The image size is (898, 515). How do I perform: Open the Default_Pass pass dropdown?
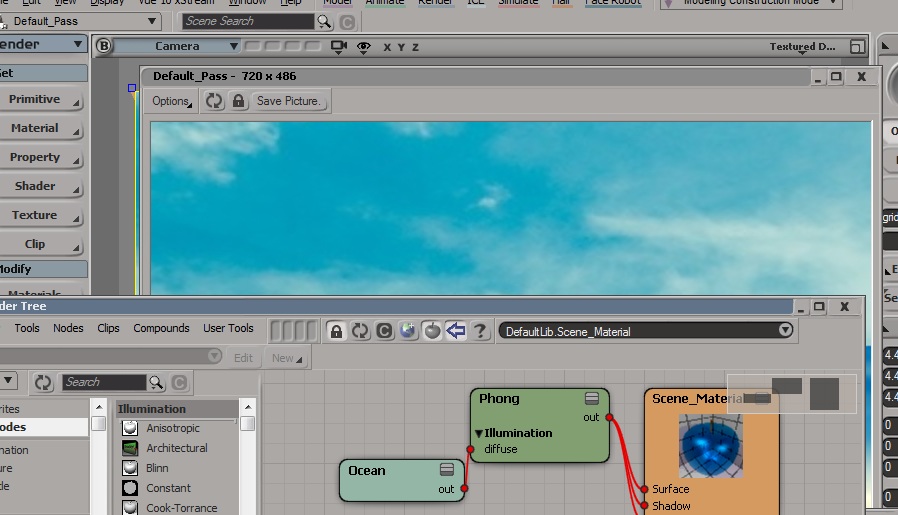tap(80, 22)
